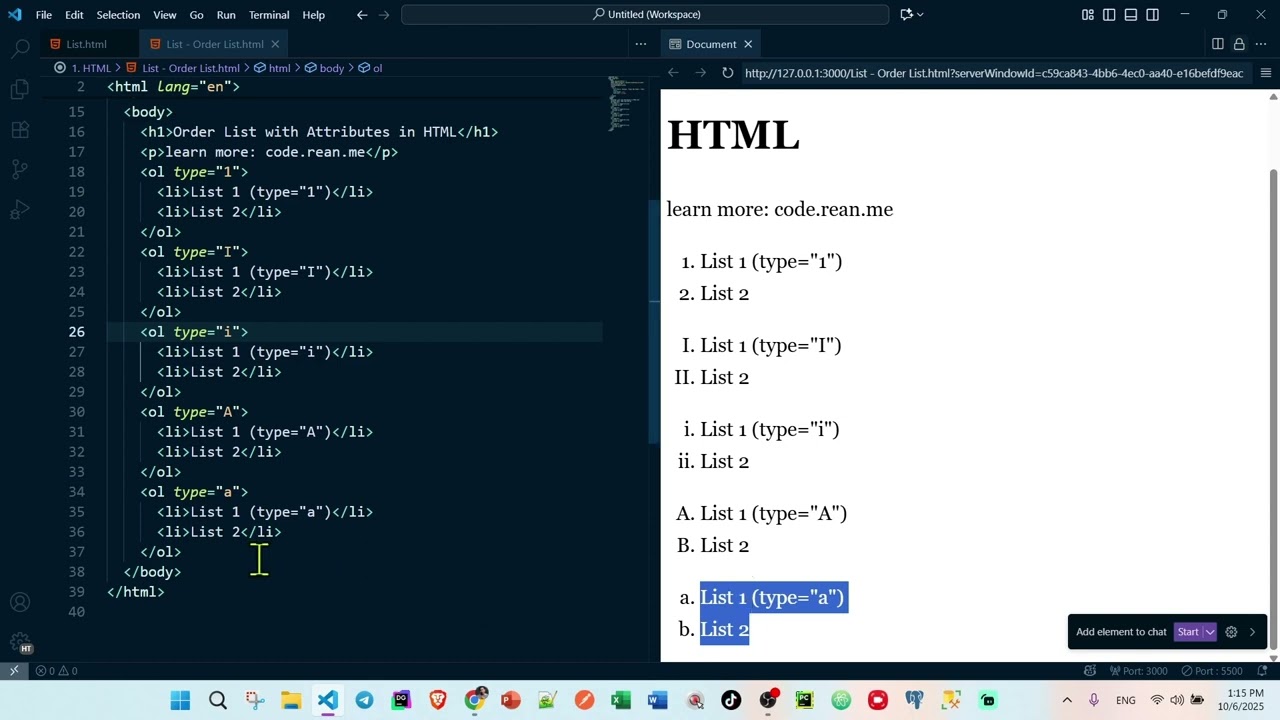This screenshot has width=1280, height=720.
Task: Click the Port: 3000 status item
Action: (x=1139, y=671)
